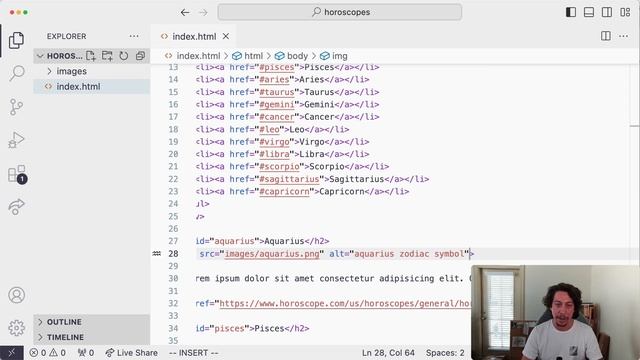
Task: Start Live Share from status bar
Action: (x=131, y=353)
